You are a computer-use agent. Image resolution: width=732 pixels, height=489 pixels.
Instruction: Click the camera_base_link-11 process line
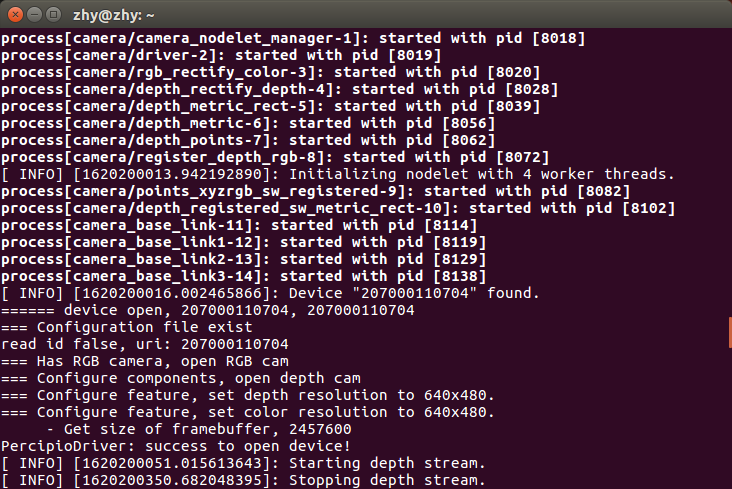[239, 225]
